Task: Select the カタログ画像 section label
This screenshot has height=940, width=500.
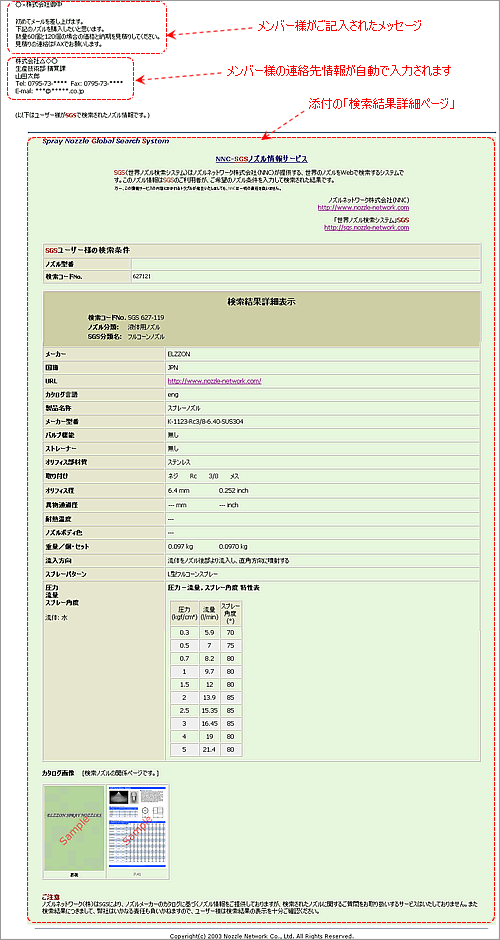Action: [x=58, y=774]
